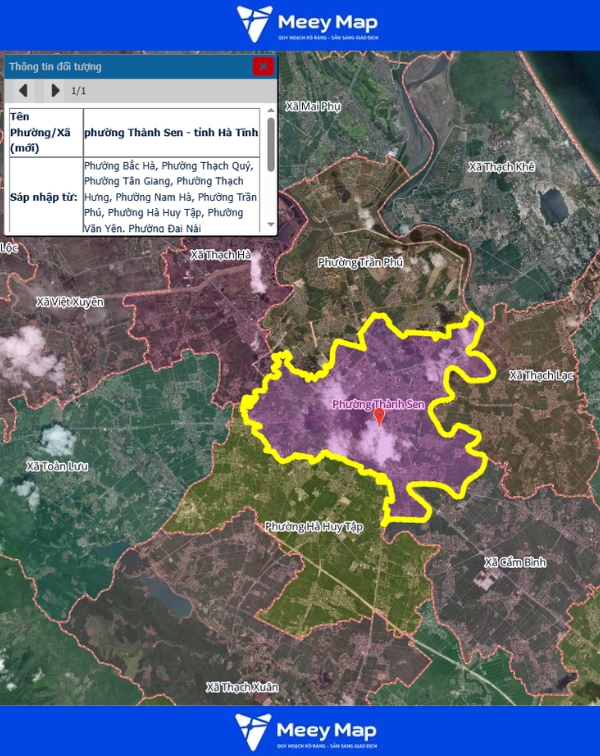This screenshot has height=756, width=600.
Task: Click the red location pin marker
Action: 379,417
